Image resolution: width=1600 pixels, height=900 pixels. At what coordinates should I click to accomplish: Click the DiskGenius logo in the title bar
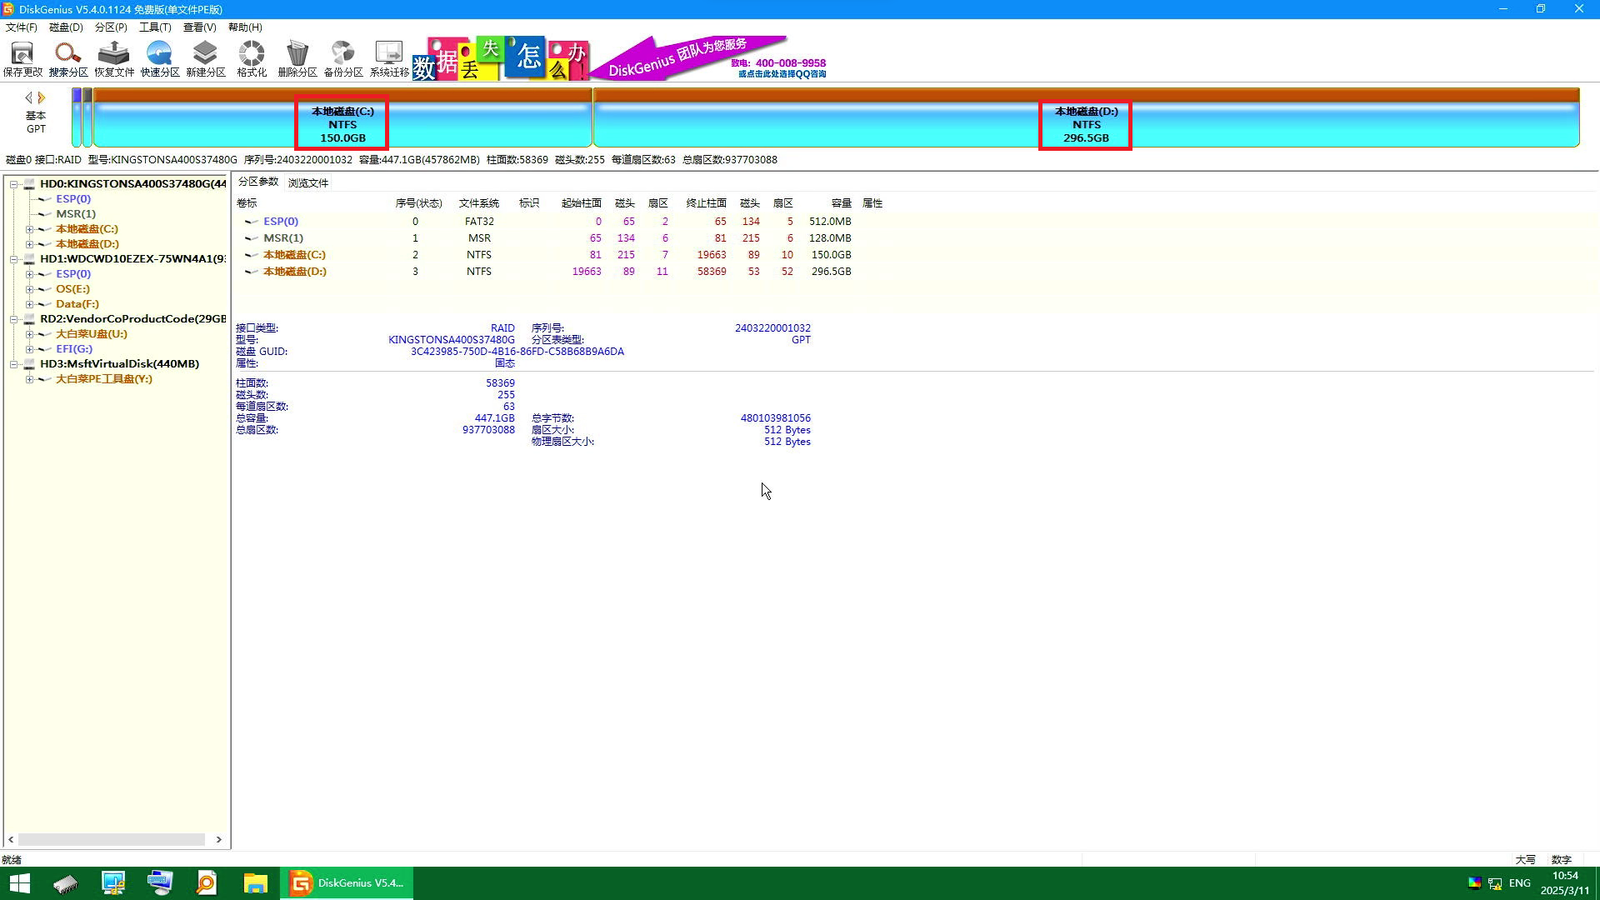(9, 9)
